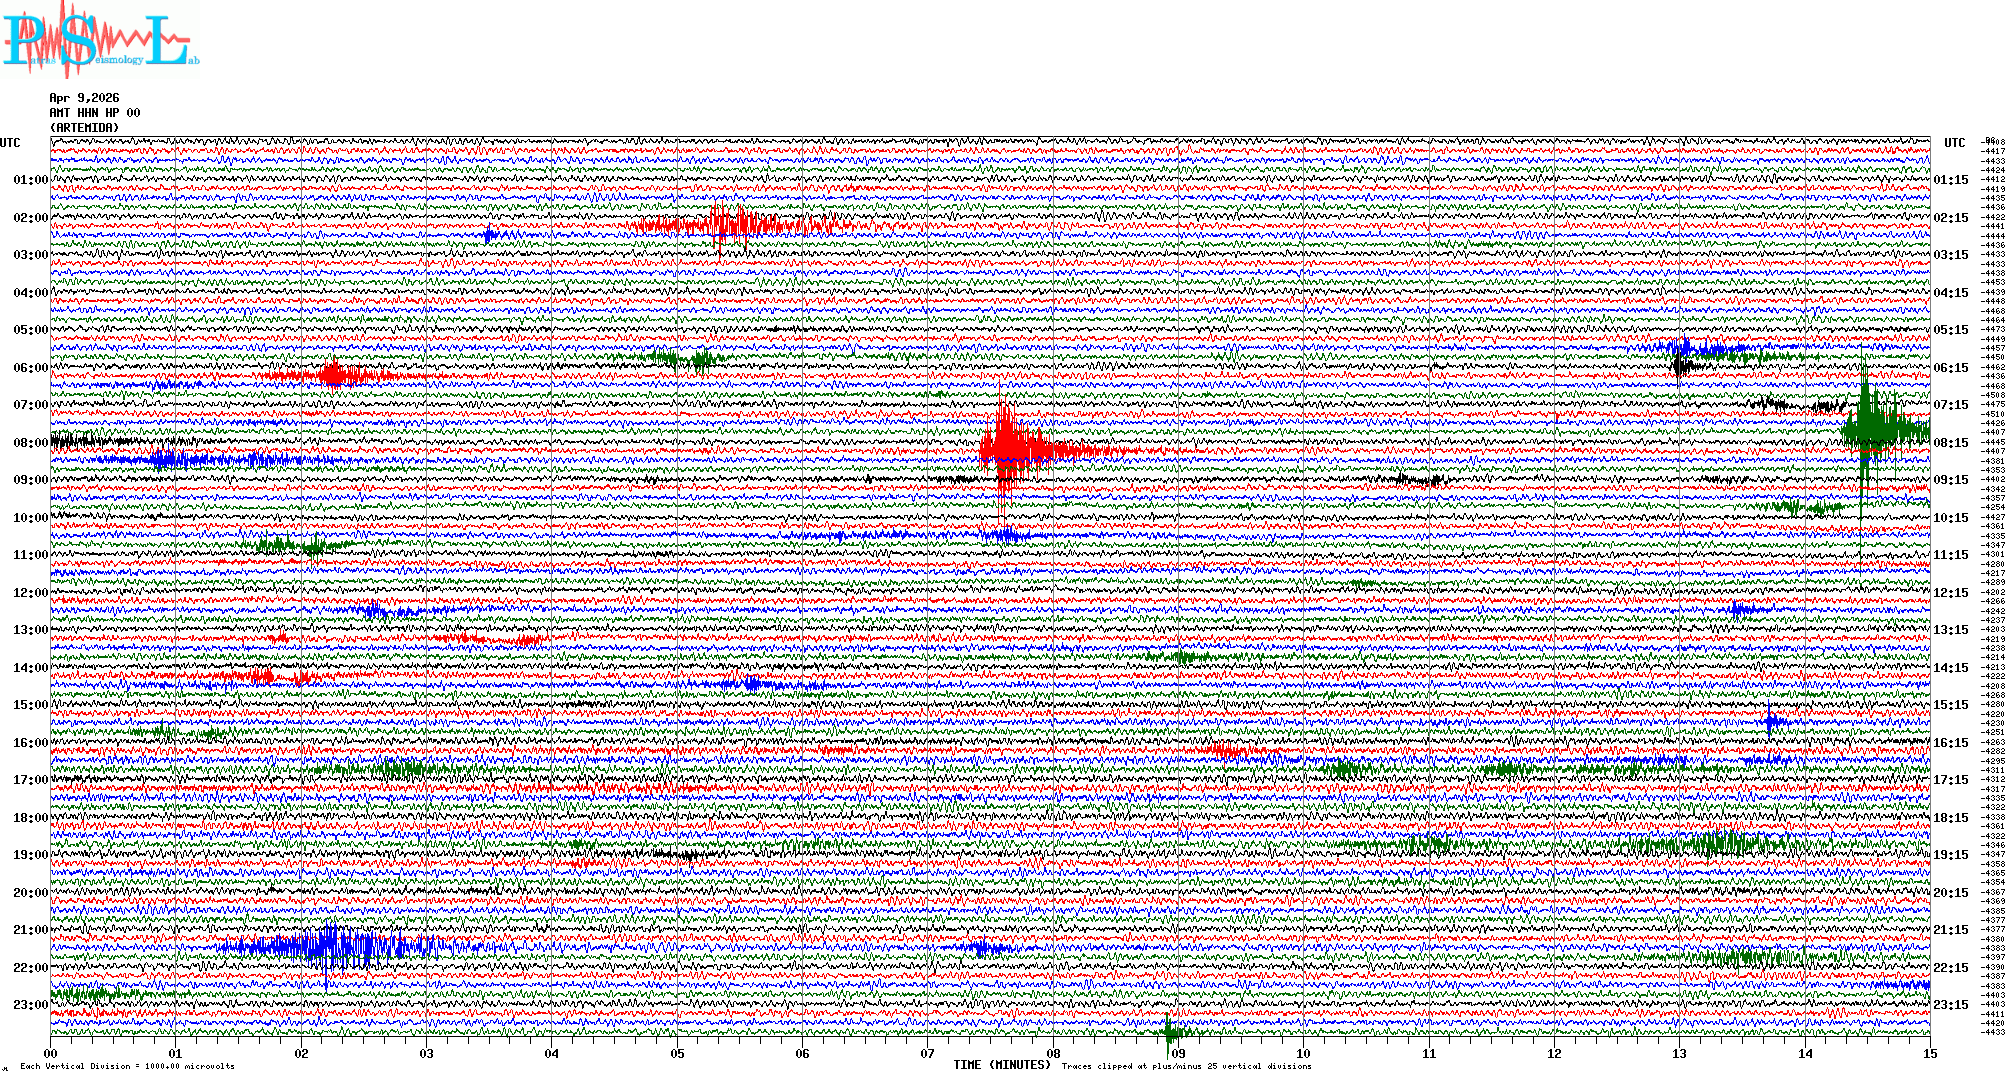Click the Apr 9, 2026 date text

84,98
